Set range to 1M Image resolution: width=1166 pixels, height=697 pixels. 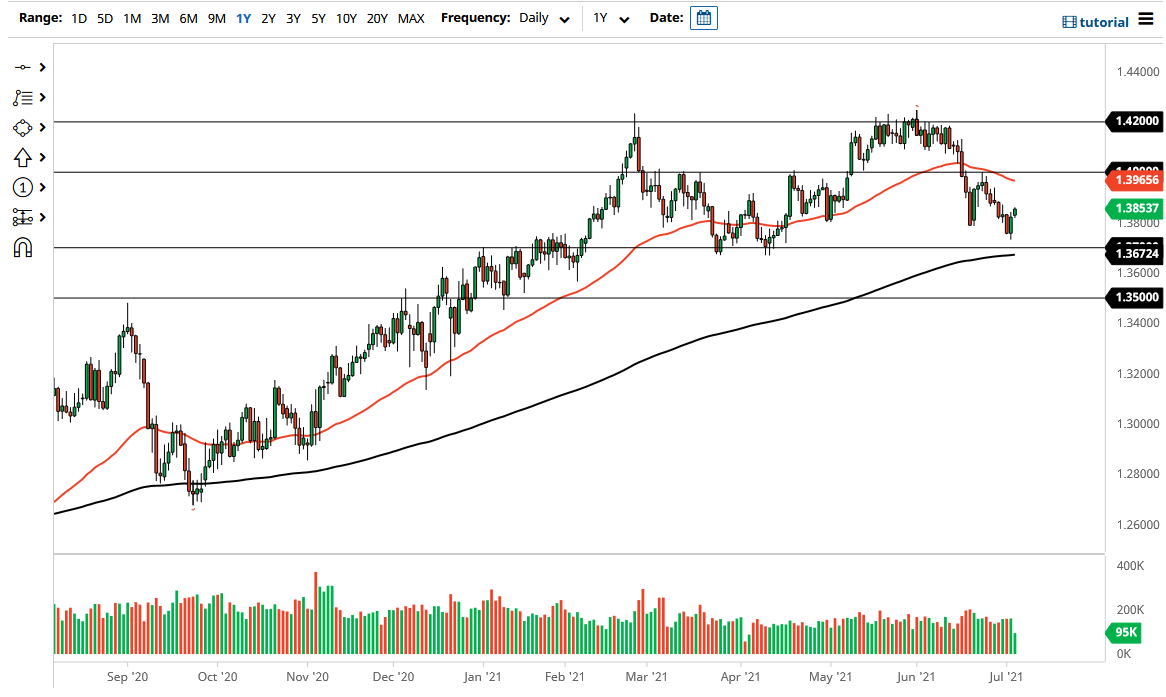132,19
